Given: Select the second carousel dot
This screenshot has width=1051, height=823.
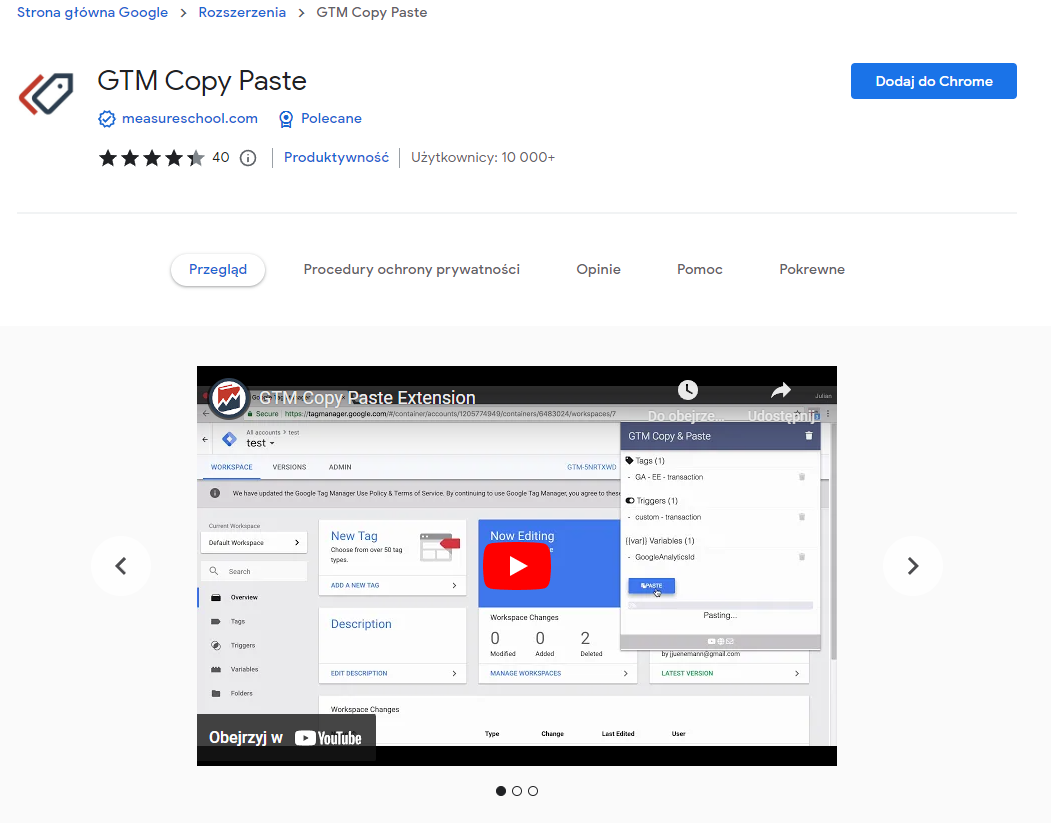Looking at the screenshot, I should coord(517,791).
